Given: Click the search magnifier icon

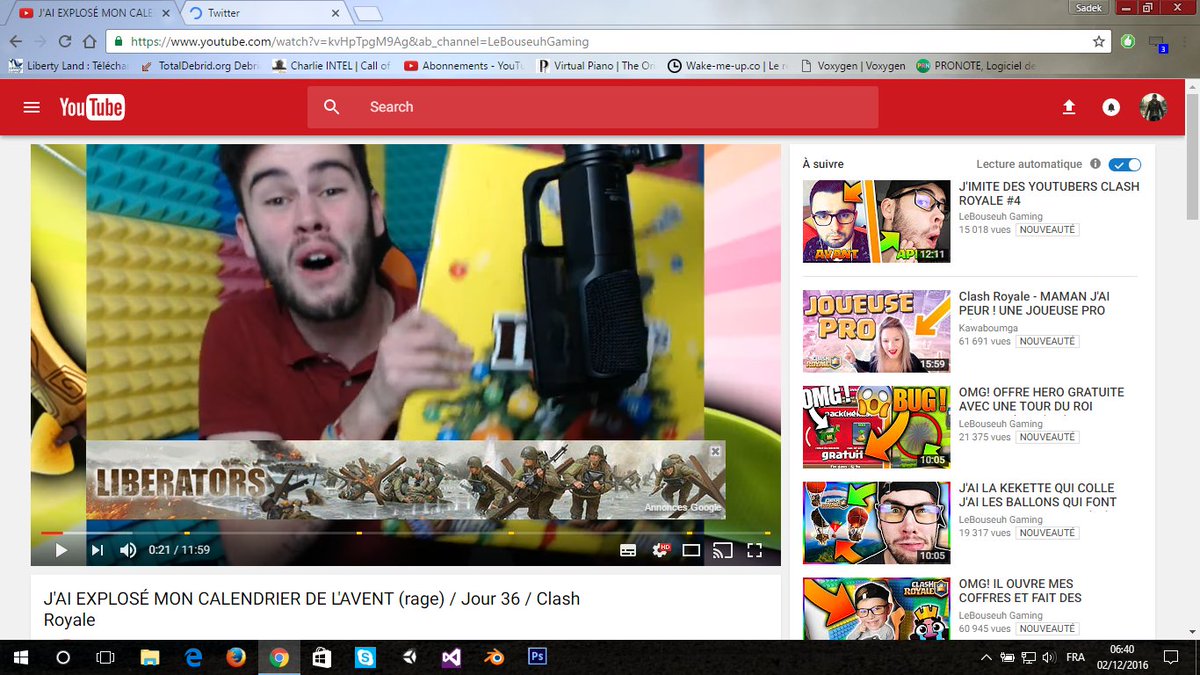Looking at the screenshot, I should 332,107.
